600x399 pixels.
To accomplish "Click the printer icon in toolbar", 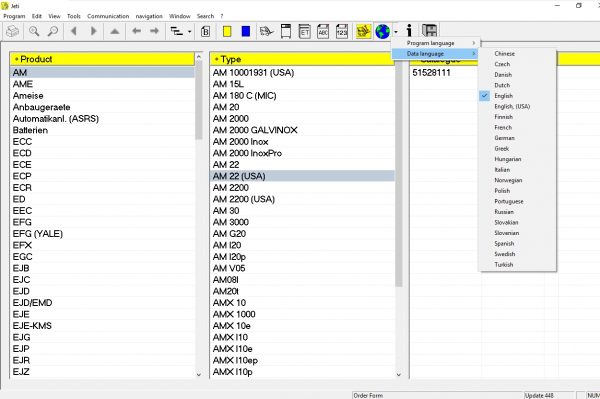I will point(12,31).
